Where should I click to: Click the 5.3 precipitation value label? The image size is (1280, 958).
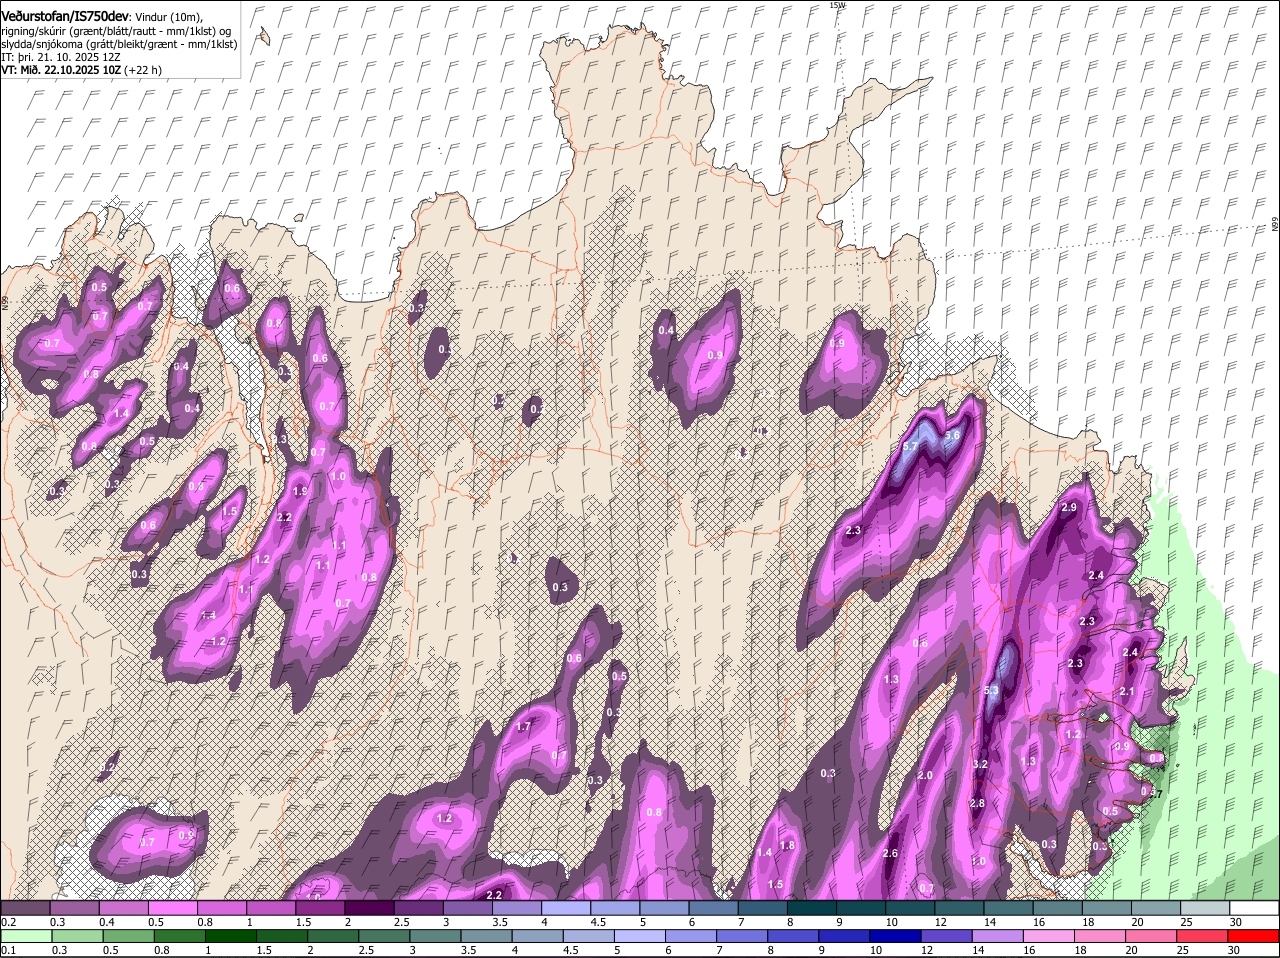click(x=992, y=691)
